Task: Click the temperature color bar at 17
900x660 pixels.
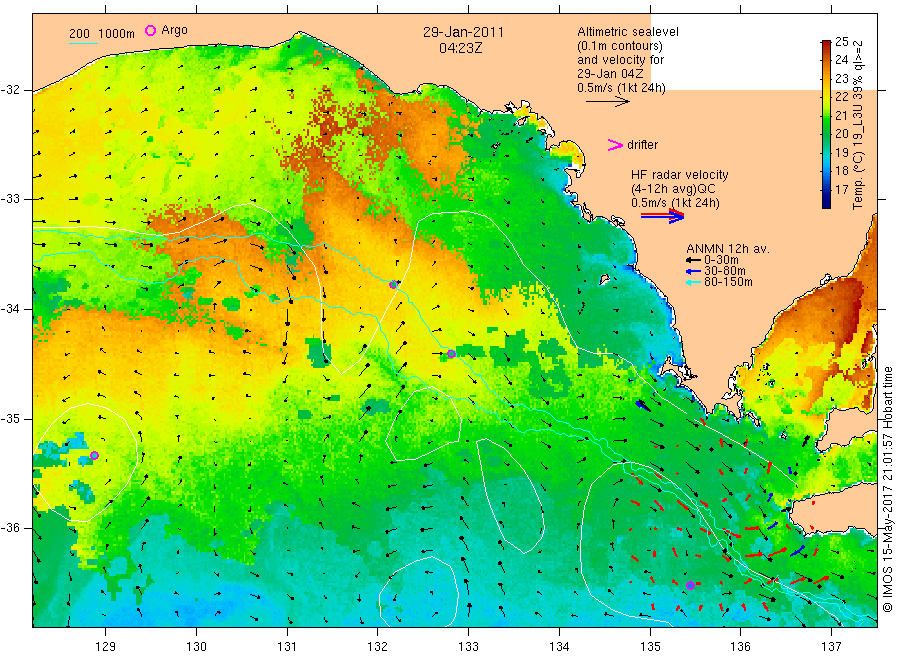Action: pos(826,189)
